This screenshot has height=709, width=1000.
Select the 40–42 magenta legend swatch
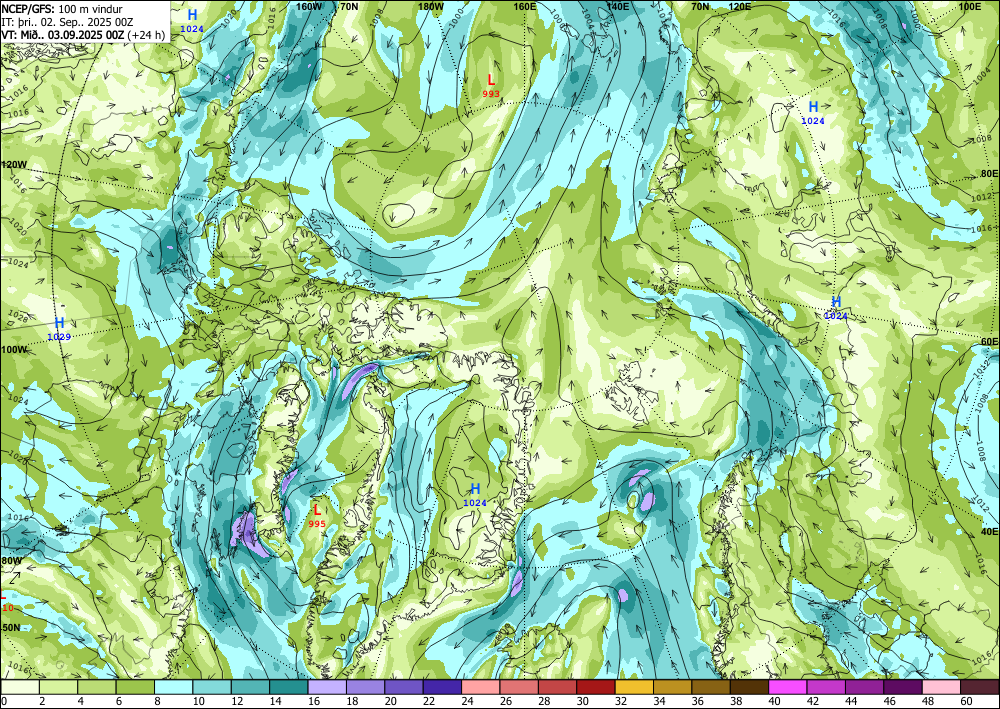[x=788, y=687]
